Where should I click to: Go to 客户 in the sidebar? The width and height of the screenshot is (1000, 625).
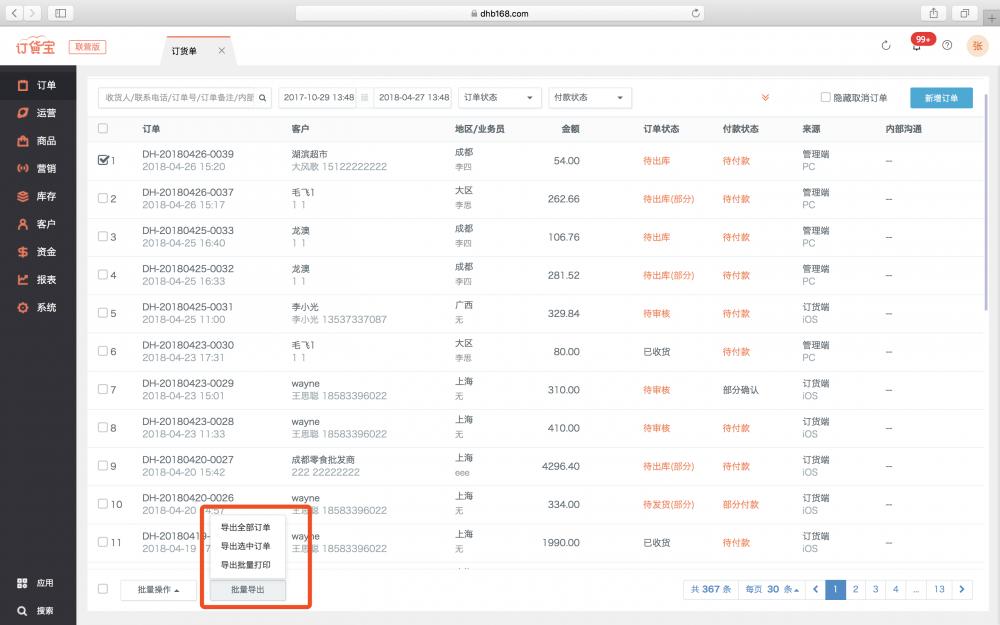[x=37, y=224]
